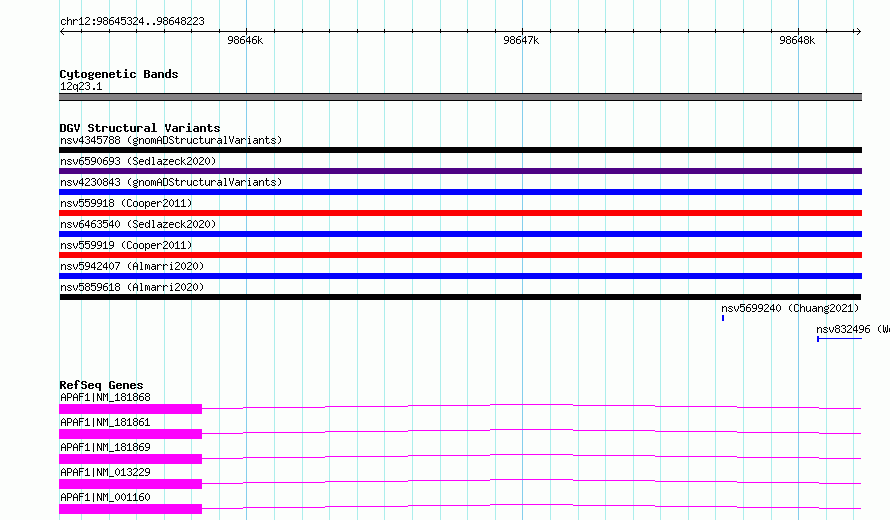Click the purple nsv6590693 variant bar
This screenshot has width=890, height=520.
pos(460,171)
